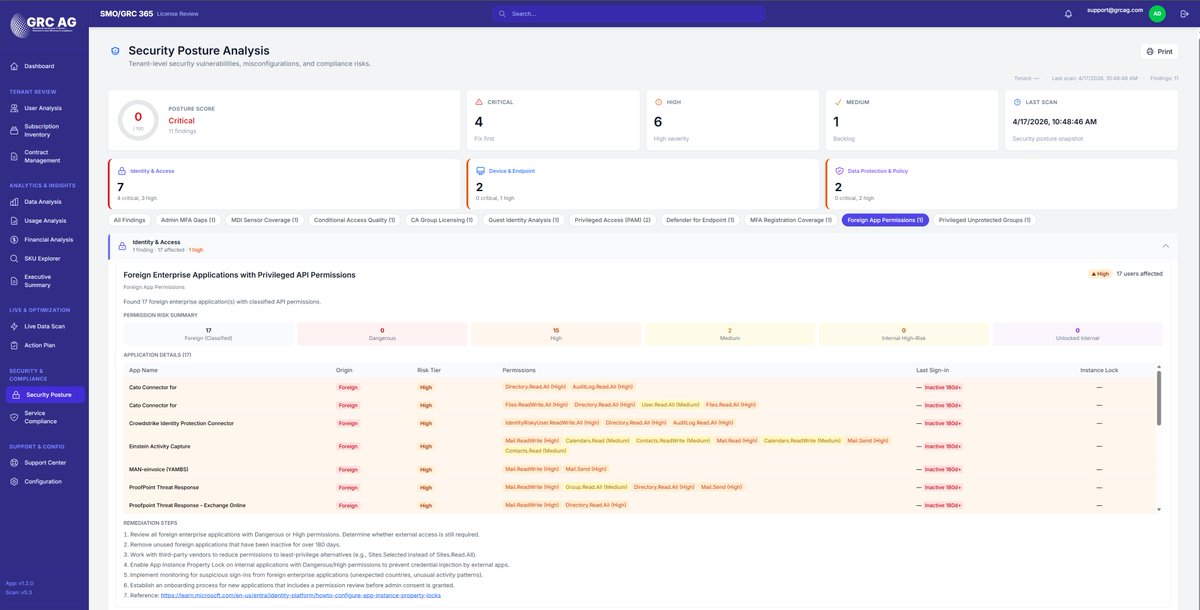Filter by Privileged Unprotected Groups

(985, 220)
